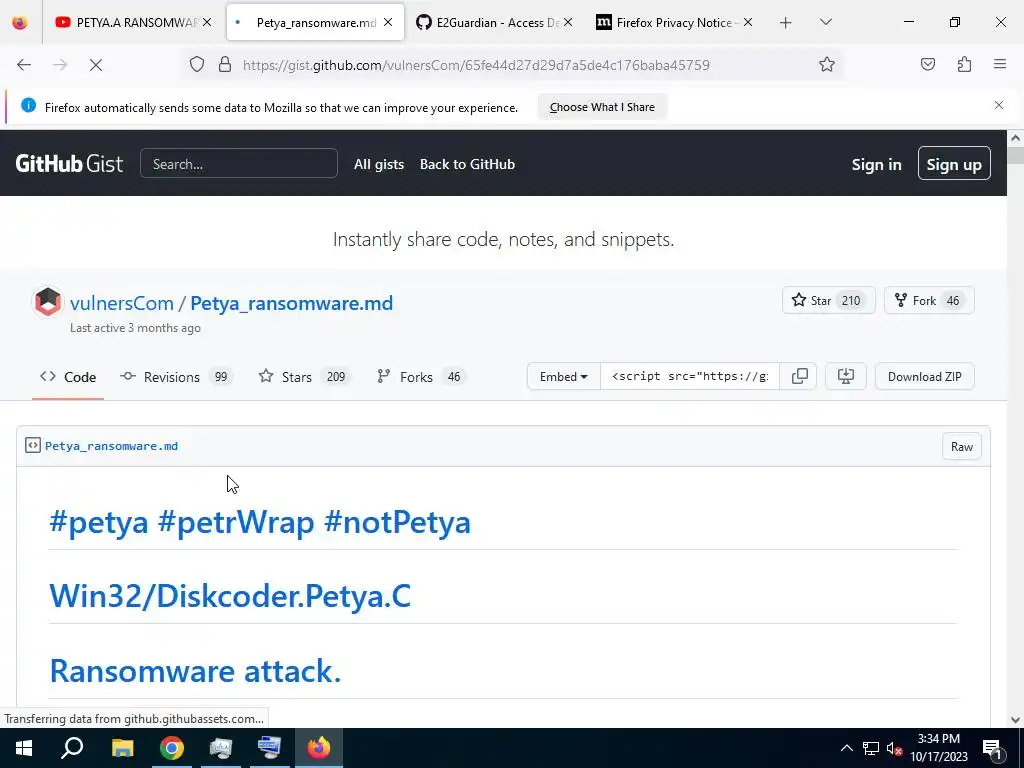
Task: Open Petya_ransomware.md gist title link
Action: (x=291, y=303)
